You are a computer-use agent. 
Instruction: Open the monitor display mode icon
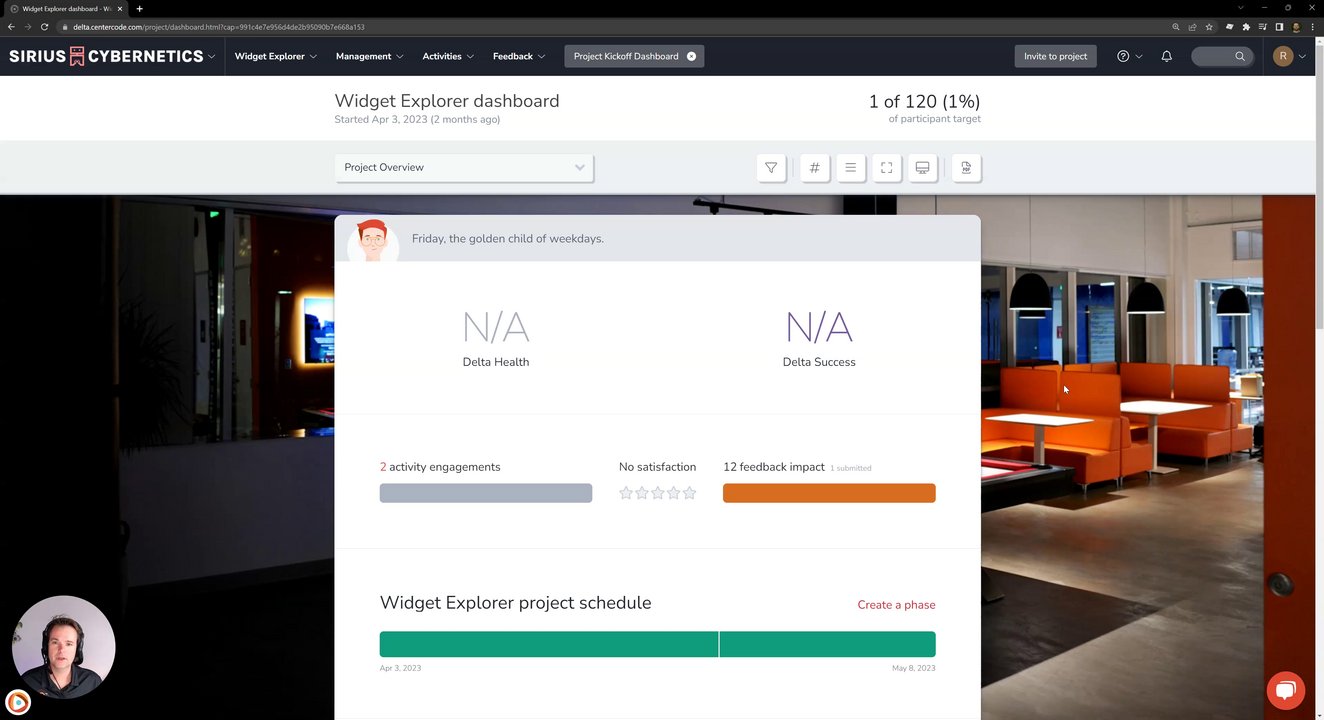[x=922, y=168]
